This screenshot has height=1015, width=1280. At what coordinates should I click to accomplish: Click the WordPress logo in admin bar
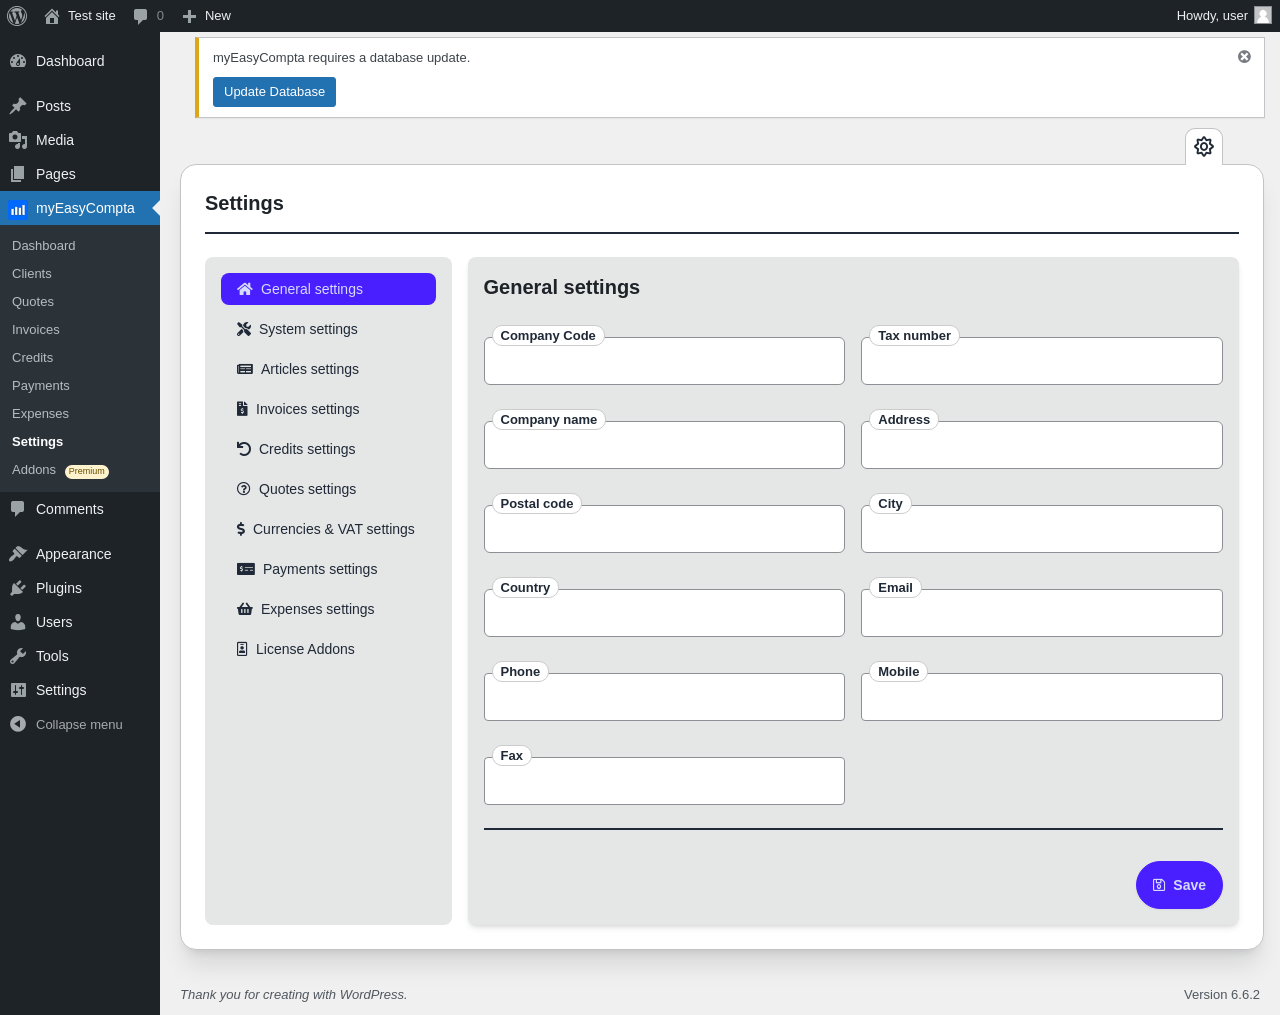(x=17, y=16)
